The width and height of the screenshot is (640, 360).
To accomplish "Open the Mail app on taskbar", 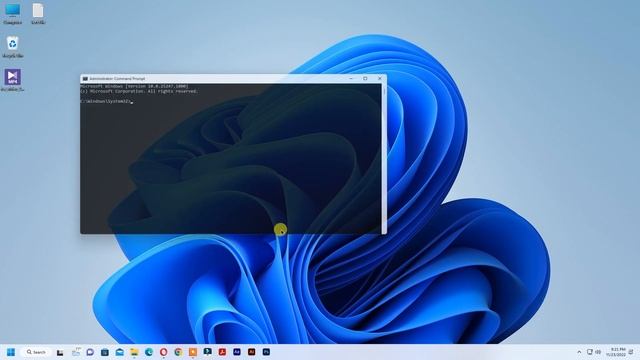I will (x=120, y=352).
